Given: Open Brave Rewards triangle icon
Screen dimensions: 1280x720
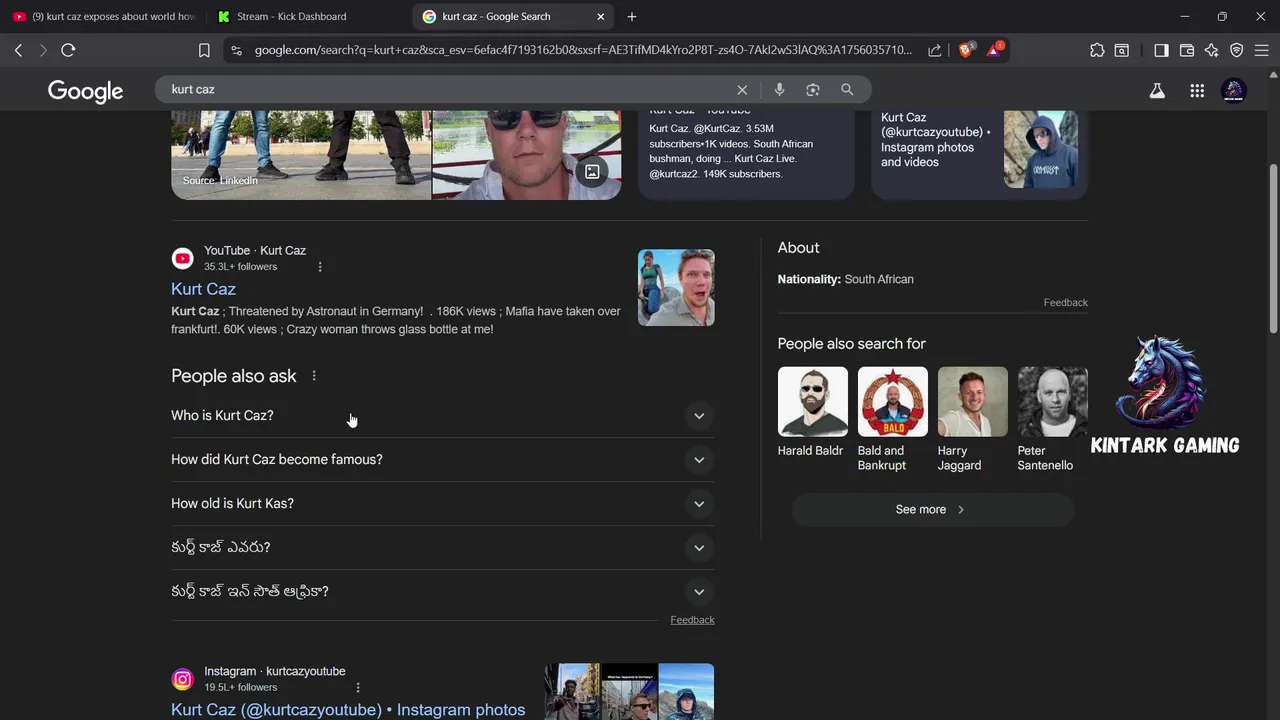Looking at the screenshot, I should point(995,49).
